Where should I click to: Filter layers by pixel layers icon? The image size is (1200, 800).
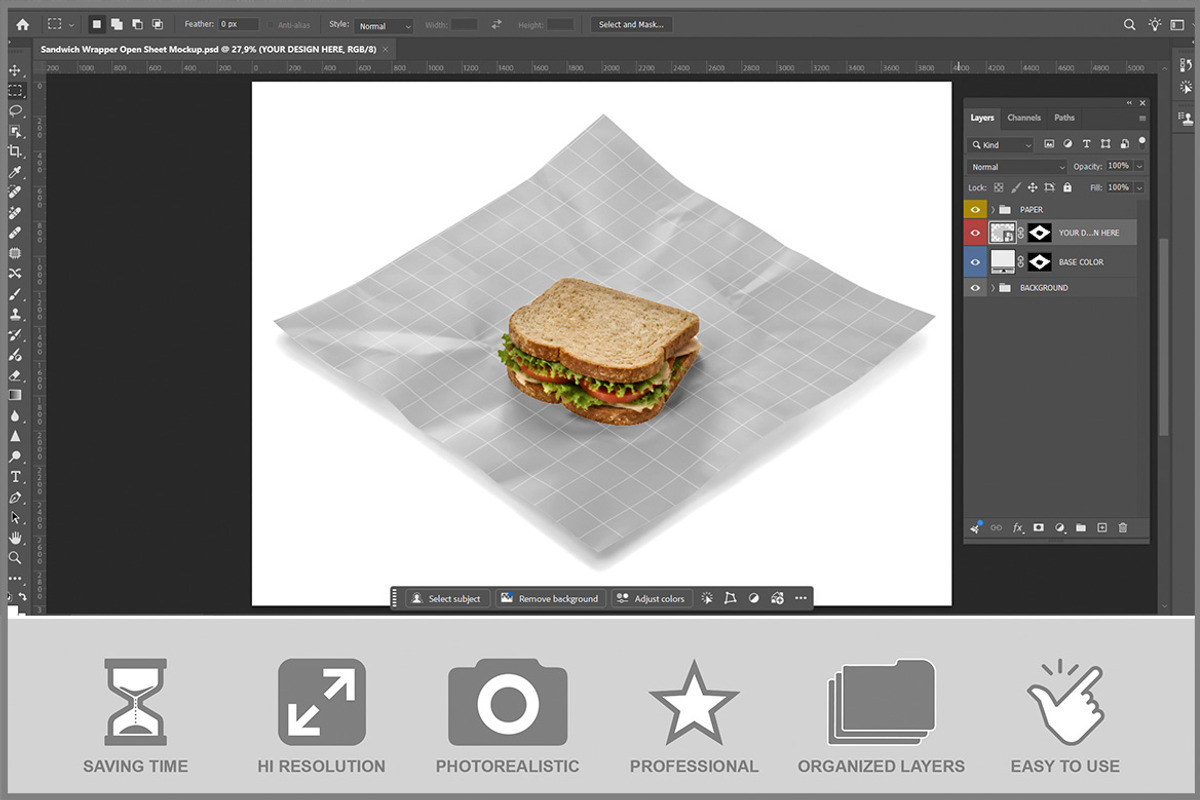1050,144
